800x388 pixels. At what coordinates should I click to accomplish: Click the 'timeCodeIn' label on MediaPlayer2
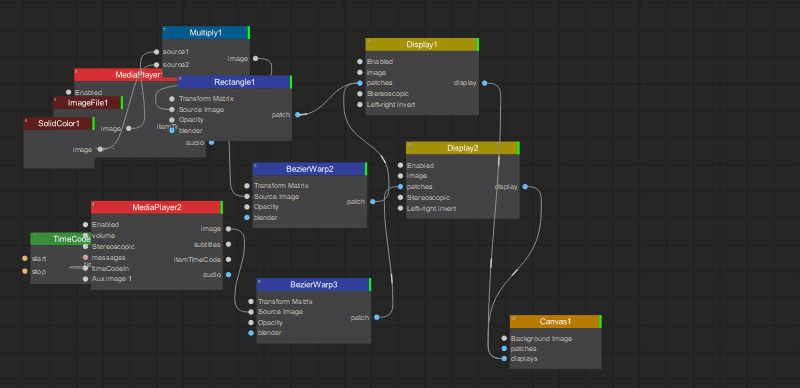coord(110,268)
